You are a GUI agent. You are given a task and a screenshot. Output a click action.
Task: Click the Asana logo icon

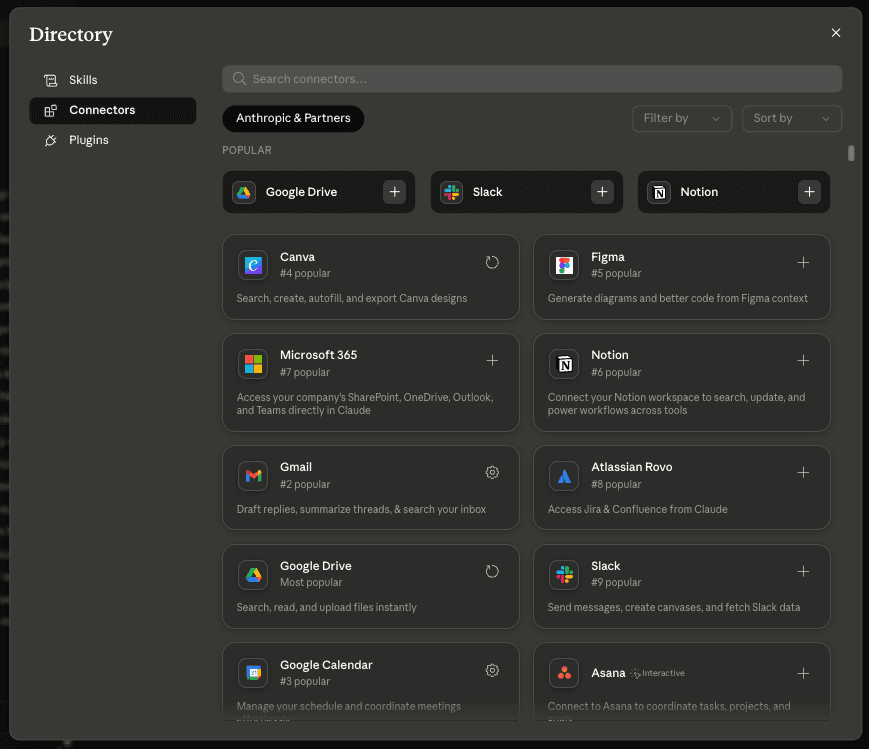[x=564, y=673]
